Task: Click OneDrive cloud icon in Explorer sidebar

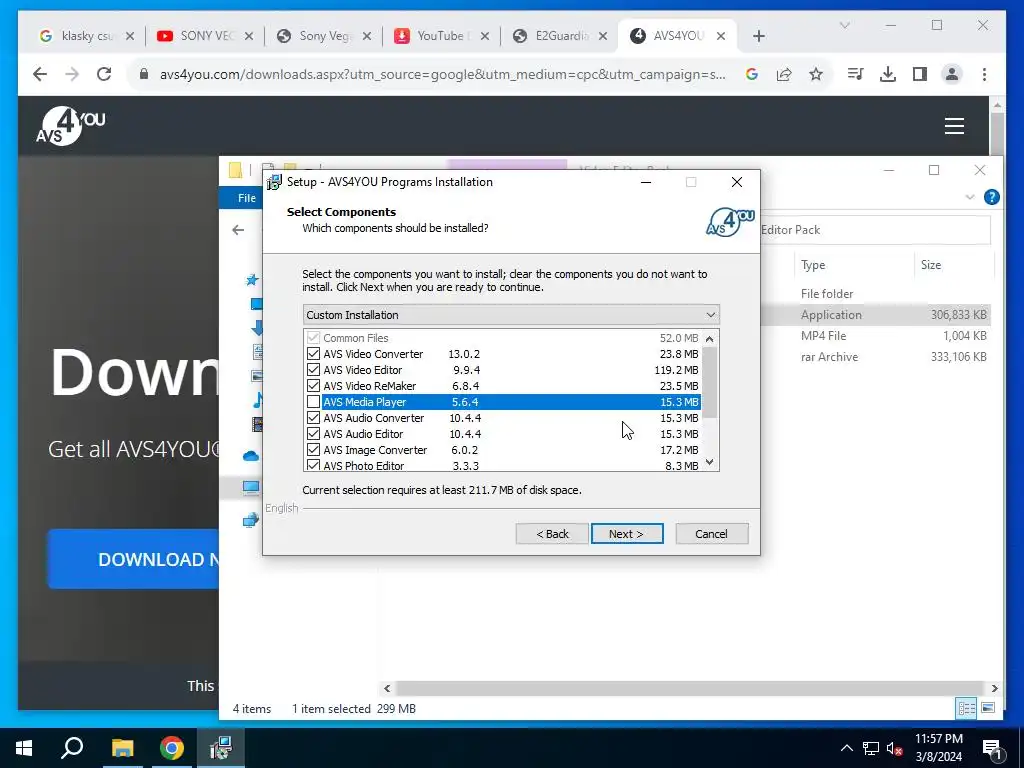Action: pyautogui.click(x=251, y=456)
